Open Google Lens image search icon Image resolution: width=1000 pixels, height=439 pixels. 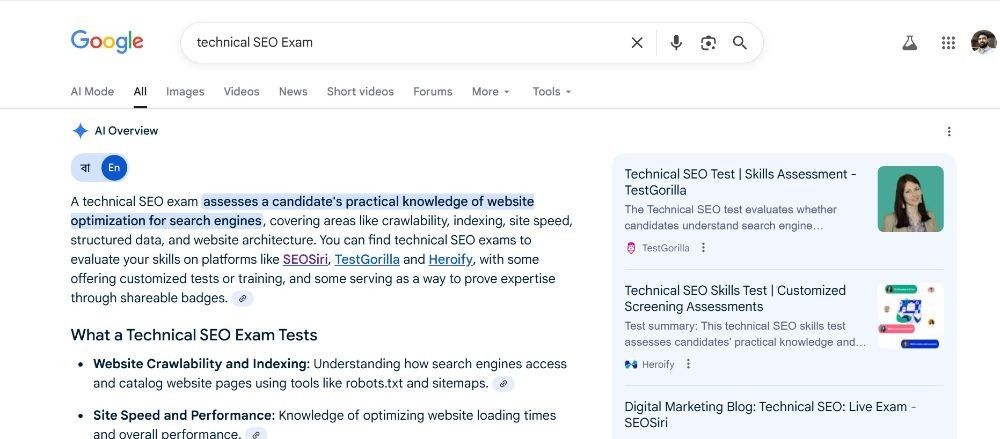[708, 43]
